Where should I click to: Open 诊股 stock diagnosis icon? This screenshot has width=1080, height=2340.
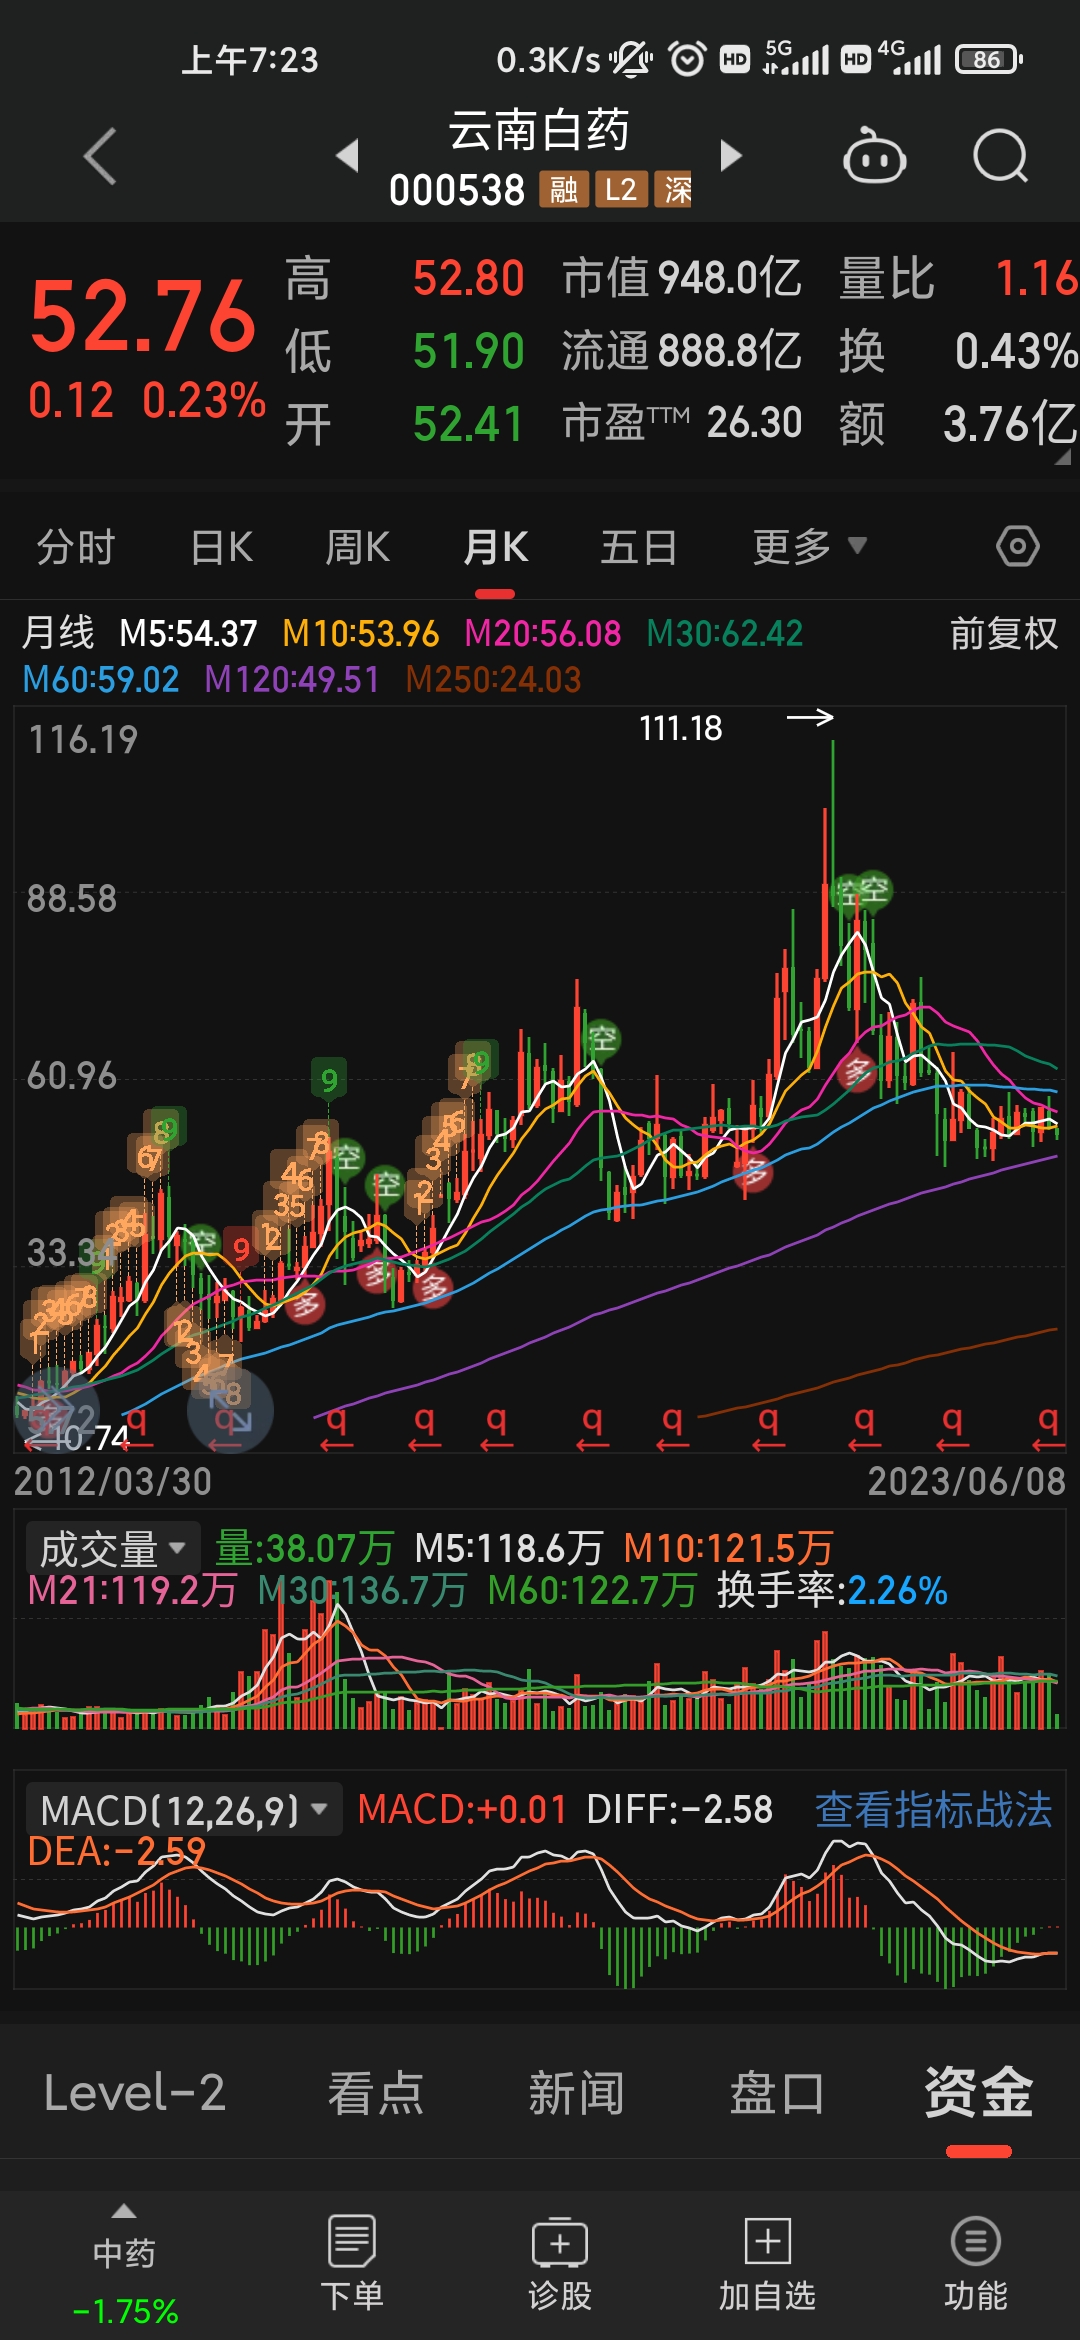point(560,2262)
